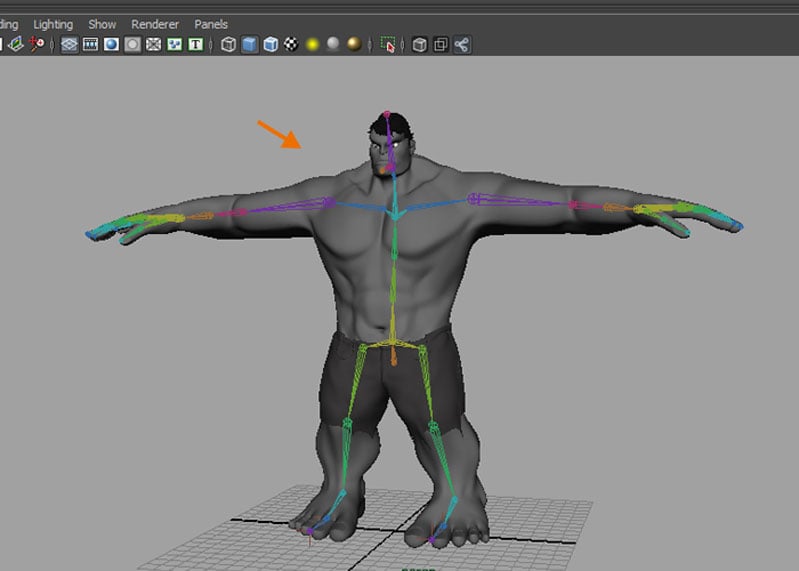Click the image plane icon

[16, 44]
